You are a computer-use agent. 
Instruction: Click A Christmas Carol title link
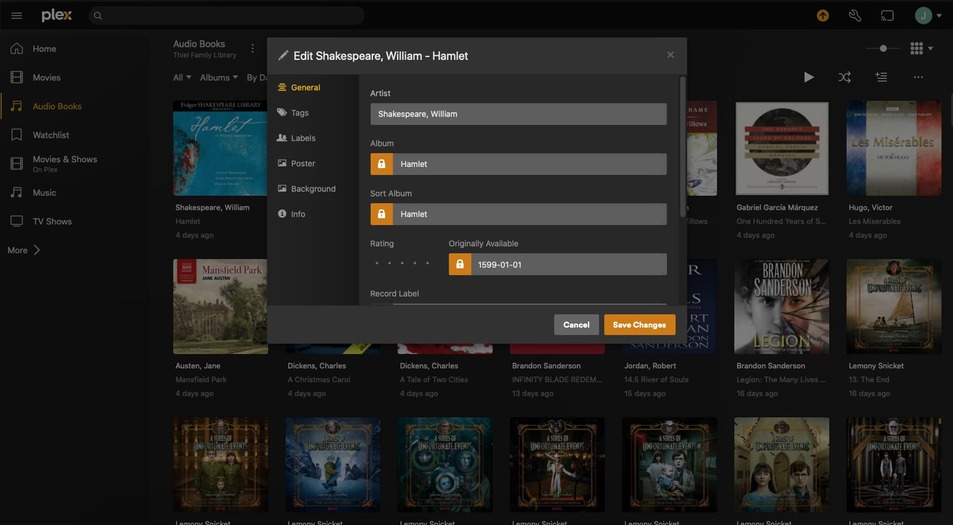point(318,380)
